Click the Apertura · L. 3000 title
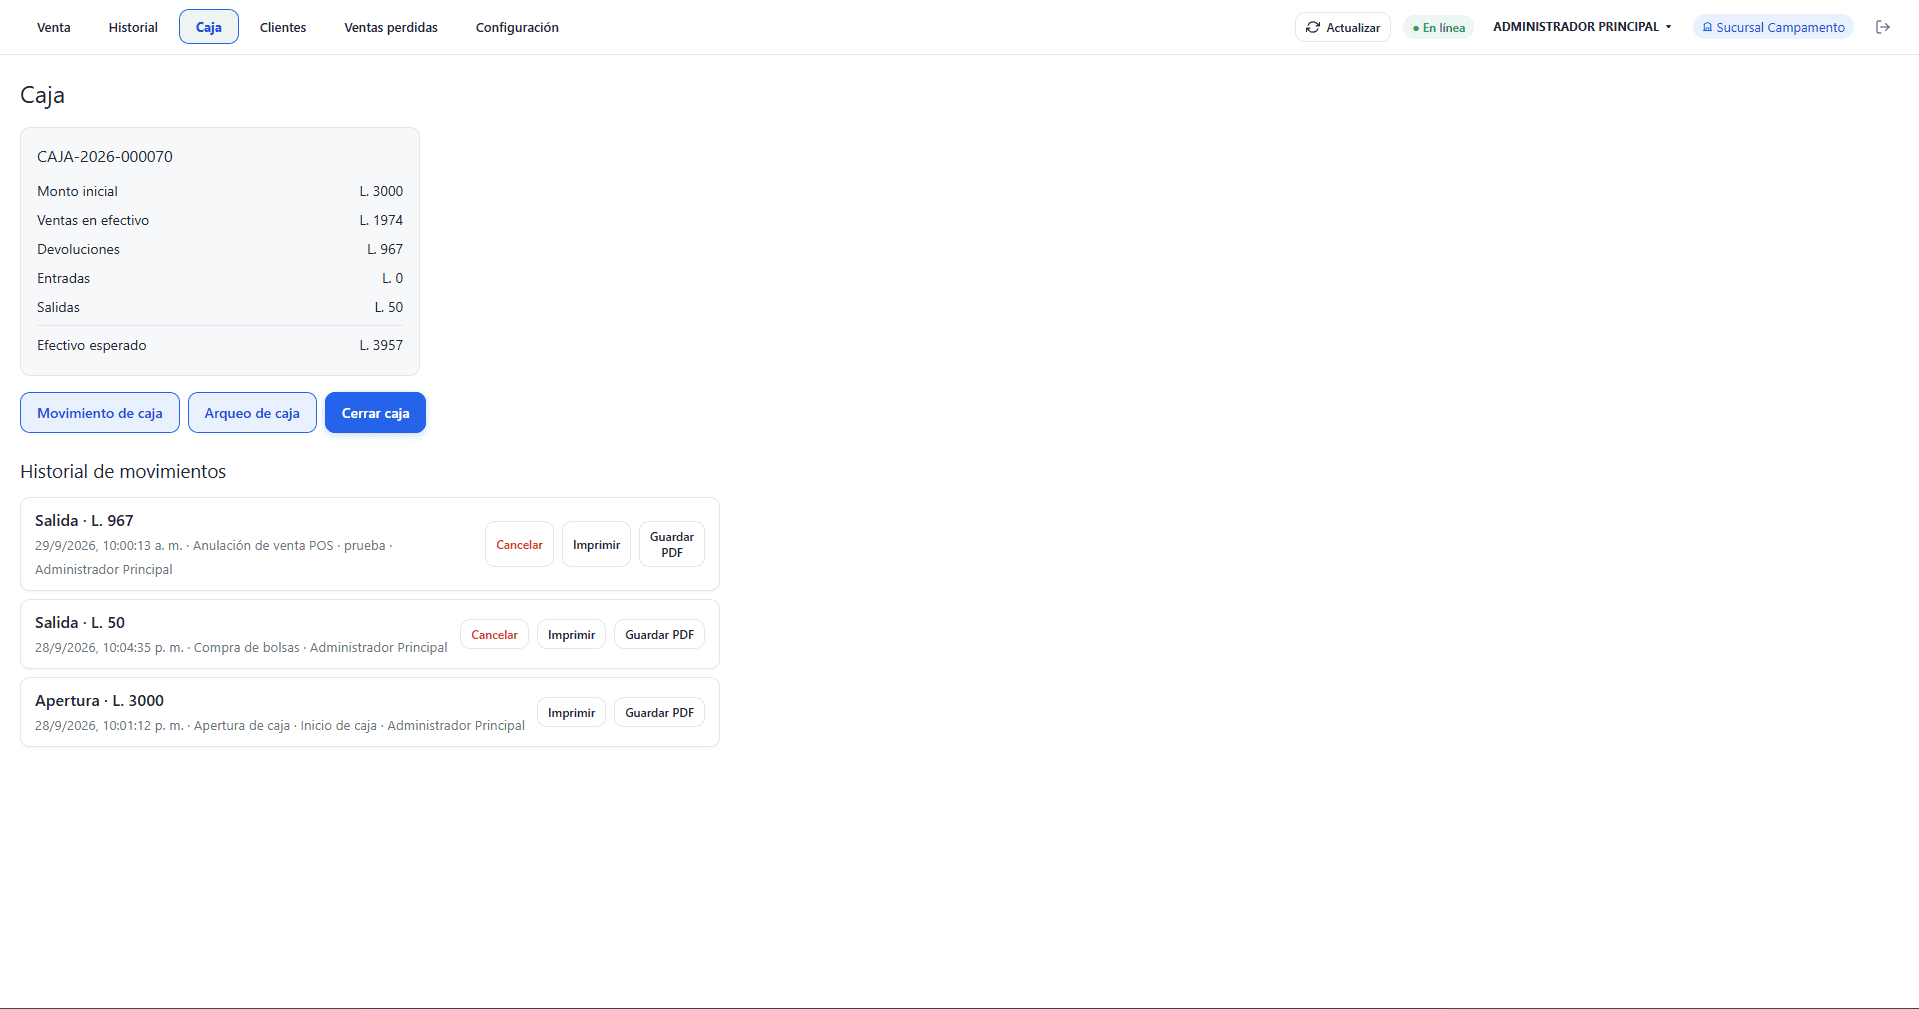Image resolution: width=1919 pixels, height=1009 pixels. tap(99, 701)
